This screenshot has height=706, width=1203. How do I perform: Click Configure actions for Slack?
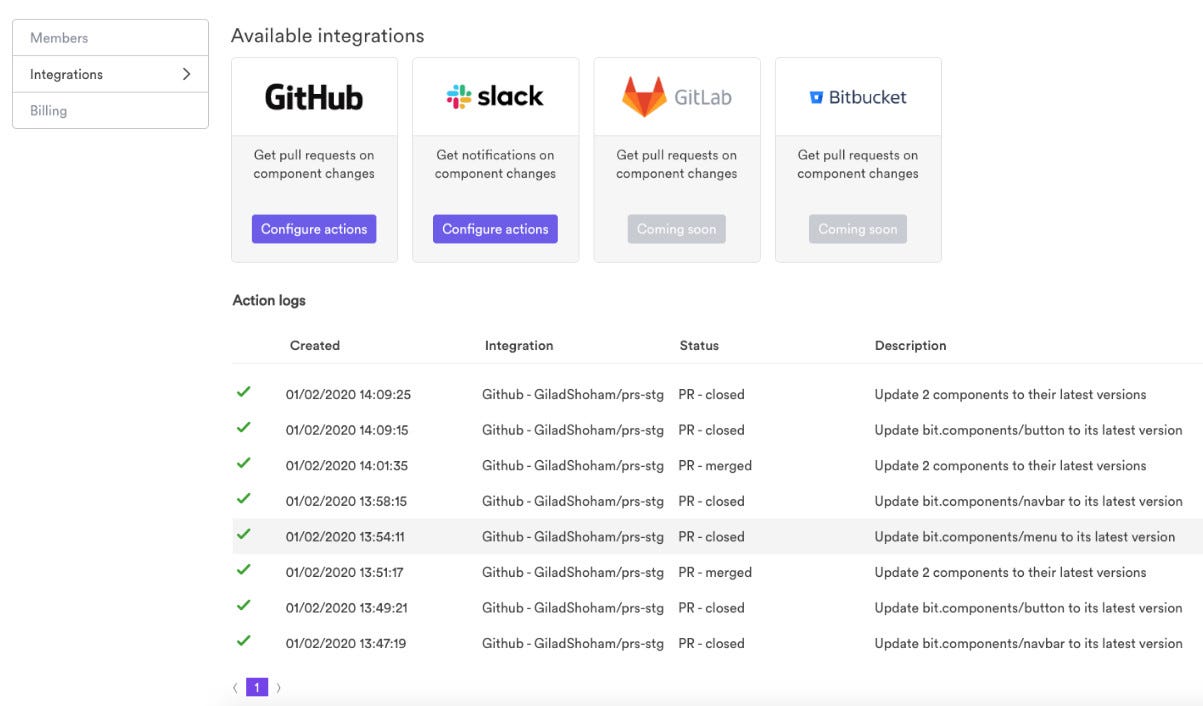pos(495,228)
